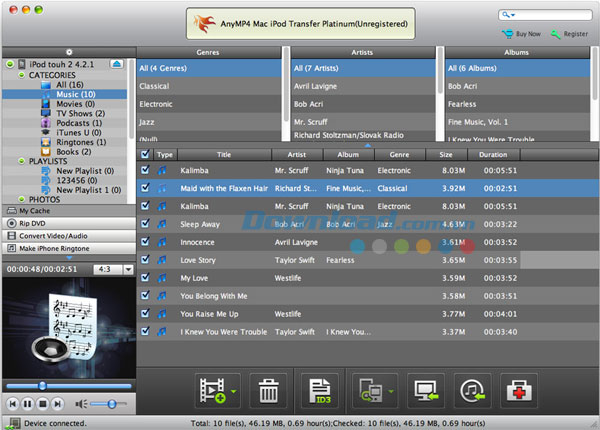Click the Register button
Image resolution: width=600 pixels, height=430 pixels.
click(569, 33)
